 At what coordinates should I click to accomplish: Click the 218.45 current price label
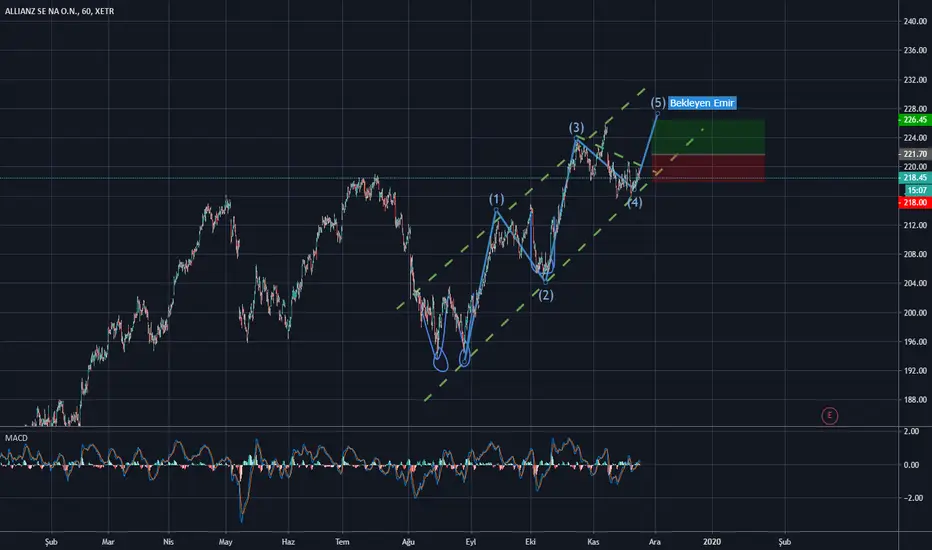[914, 178]
